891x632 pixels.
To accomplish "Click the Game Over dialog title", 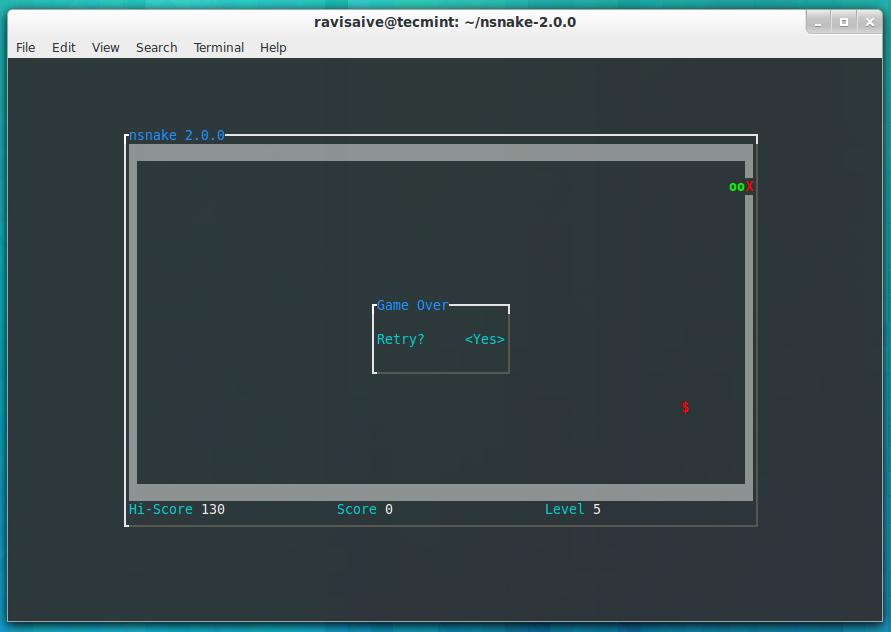I will click(x=413, y=306).
